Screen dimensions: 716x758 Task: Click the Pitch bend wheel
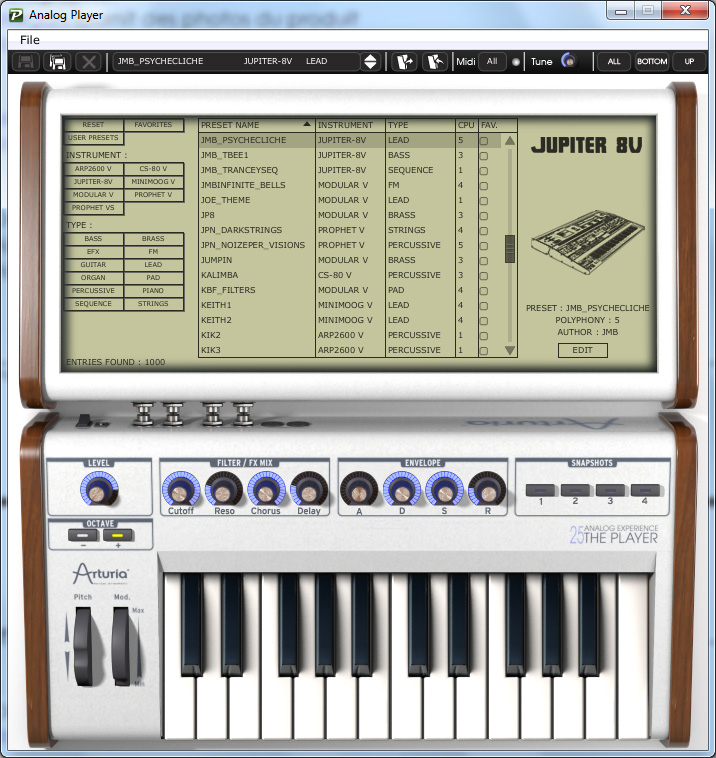(83, 646)
